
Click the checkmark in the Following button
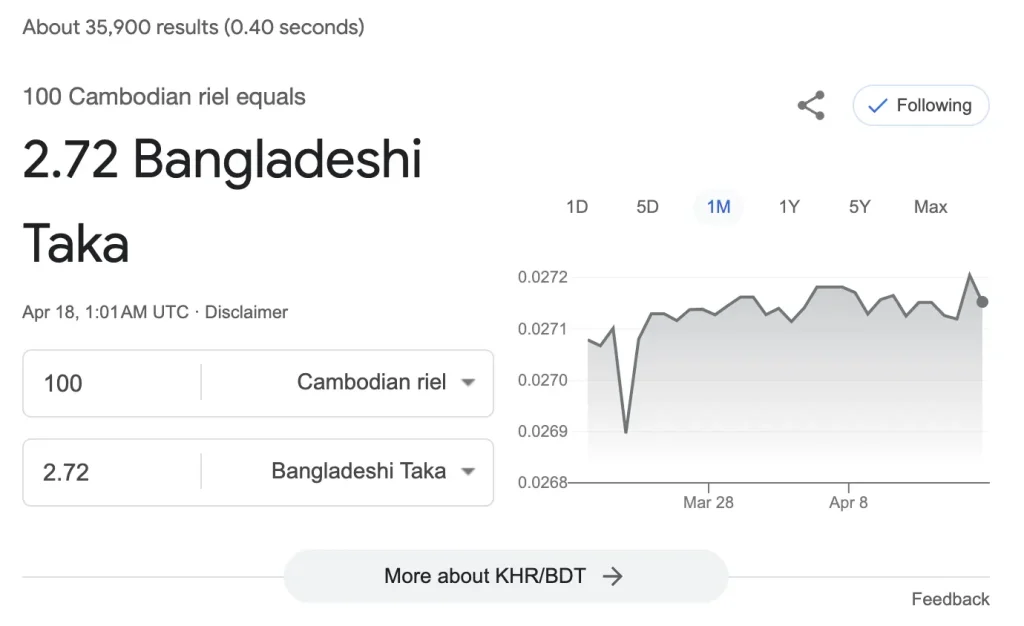point(877,105)
